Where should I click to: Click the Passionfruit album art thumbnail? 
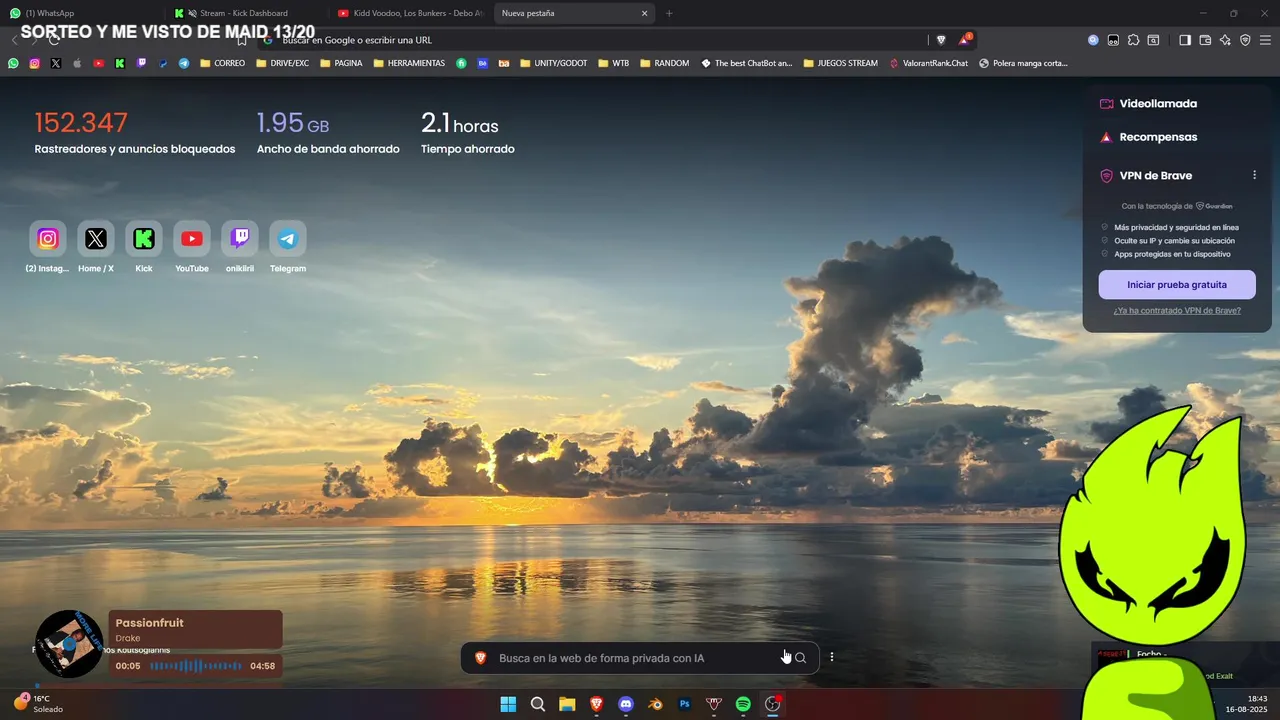coord(69,644)
